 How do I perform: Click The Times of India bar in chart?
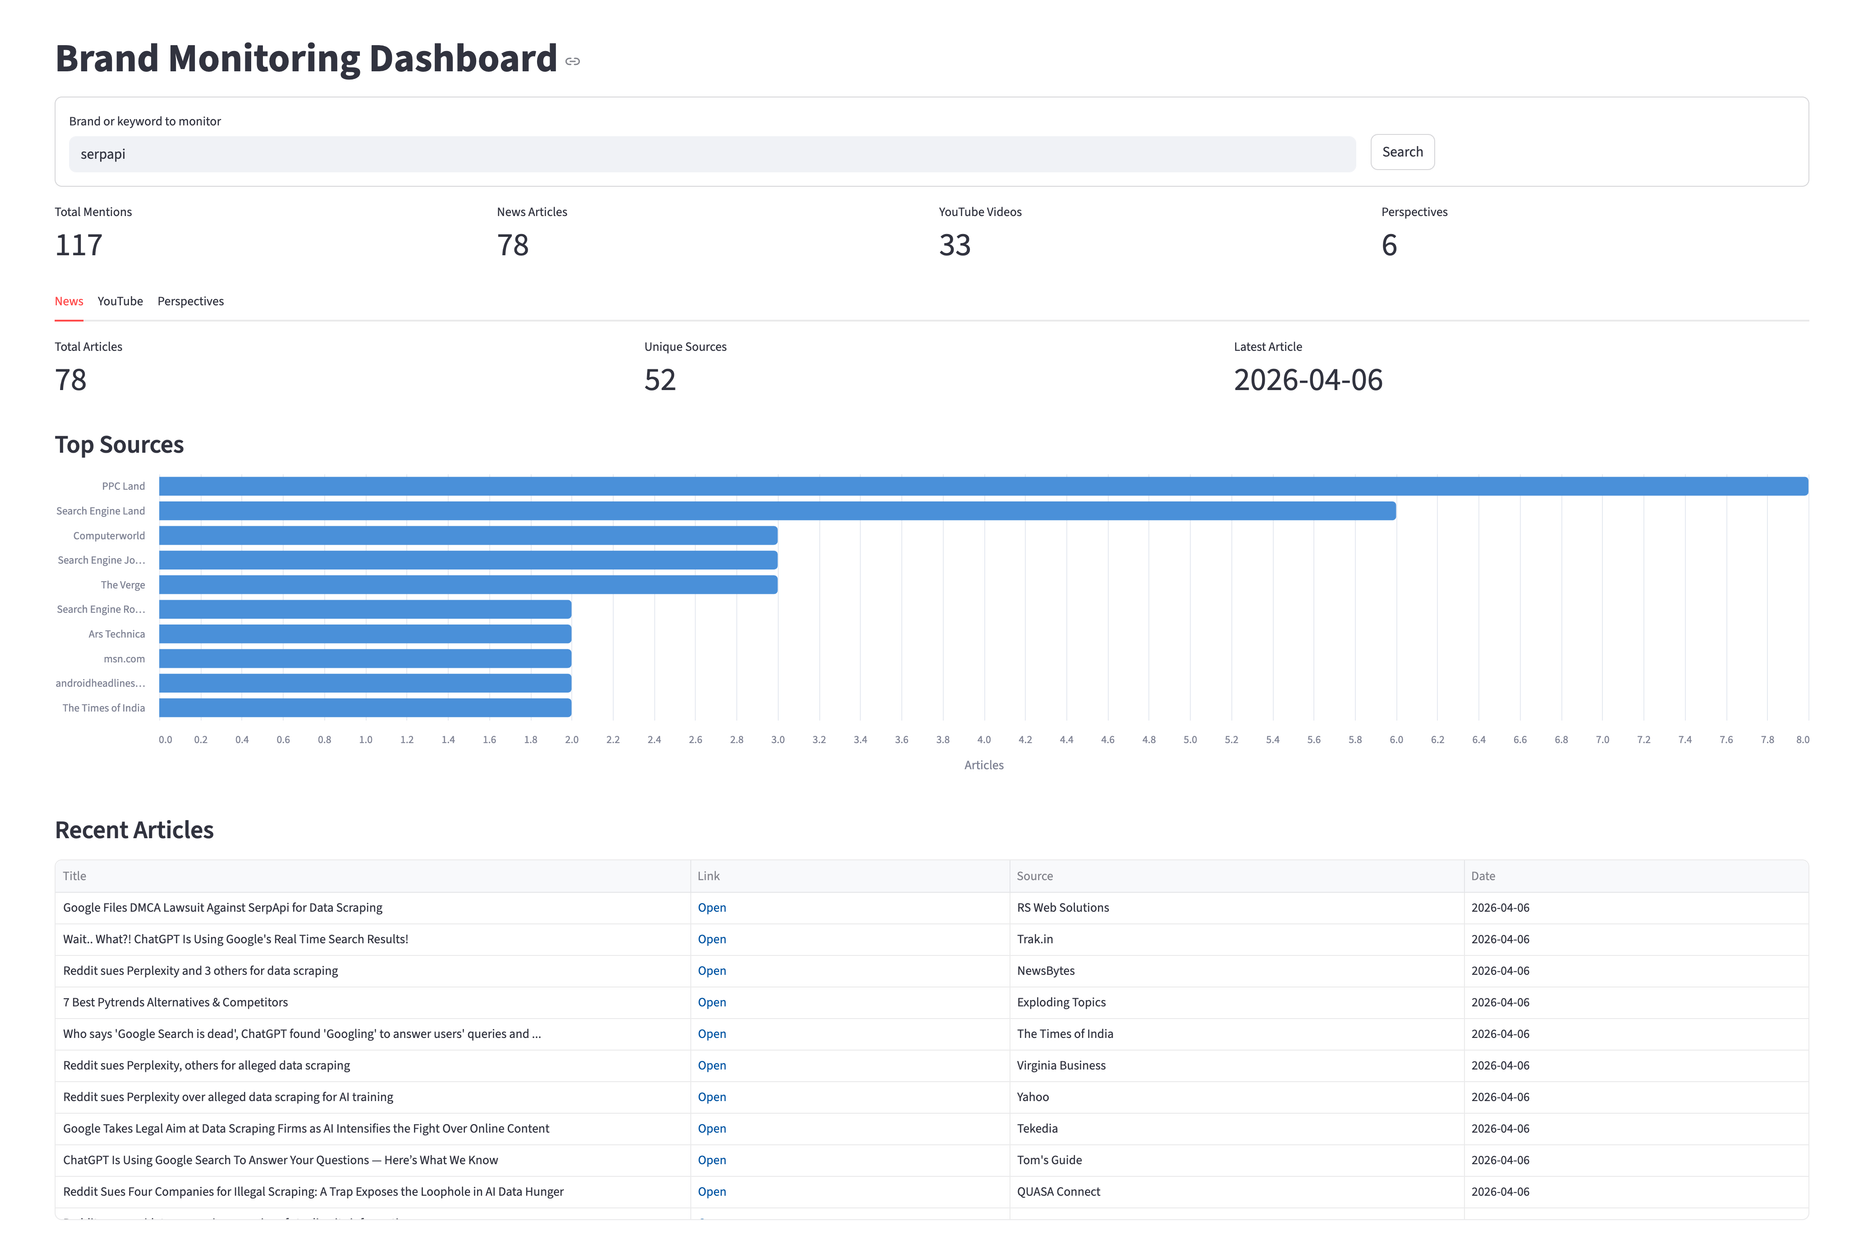366,708
